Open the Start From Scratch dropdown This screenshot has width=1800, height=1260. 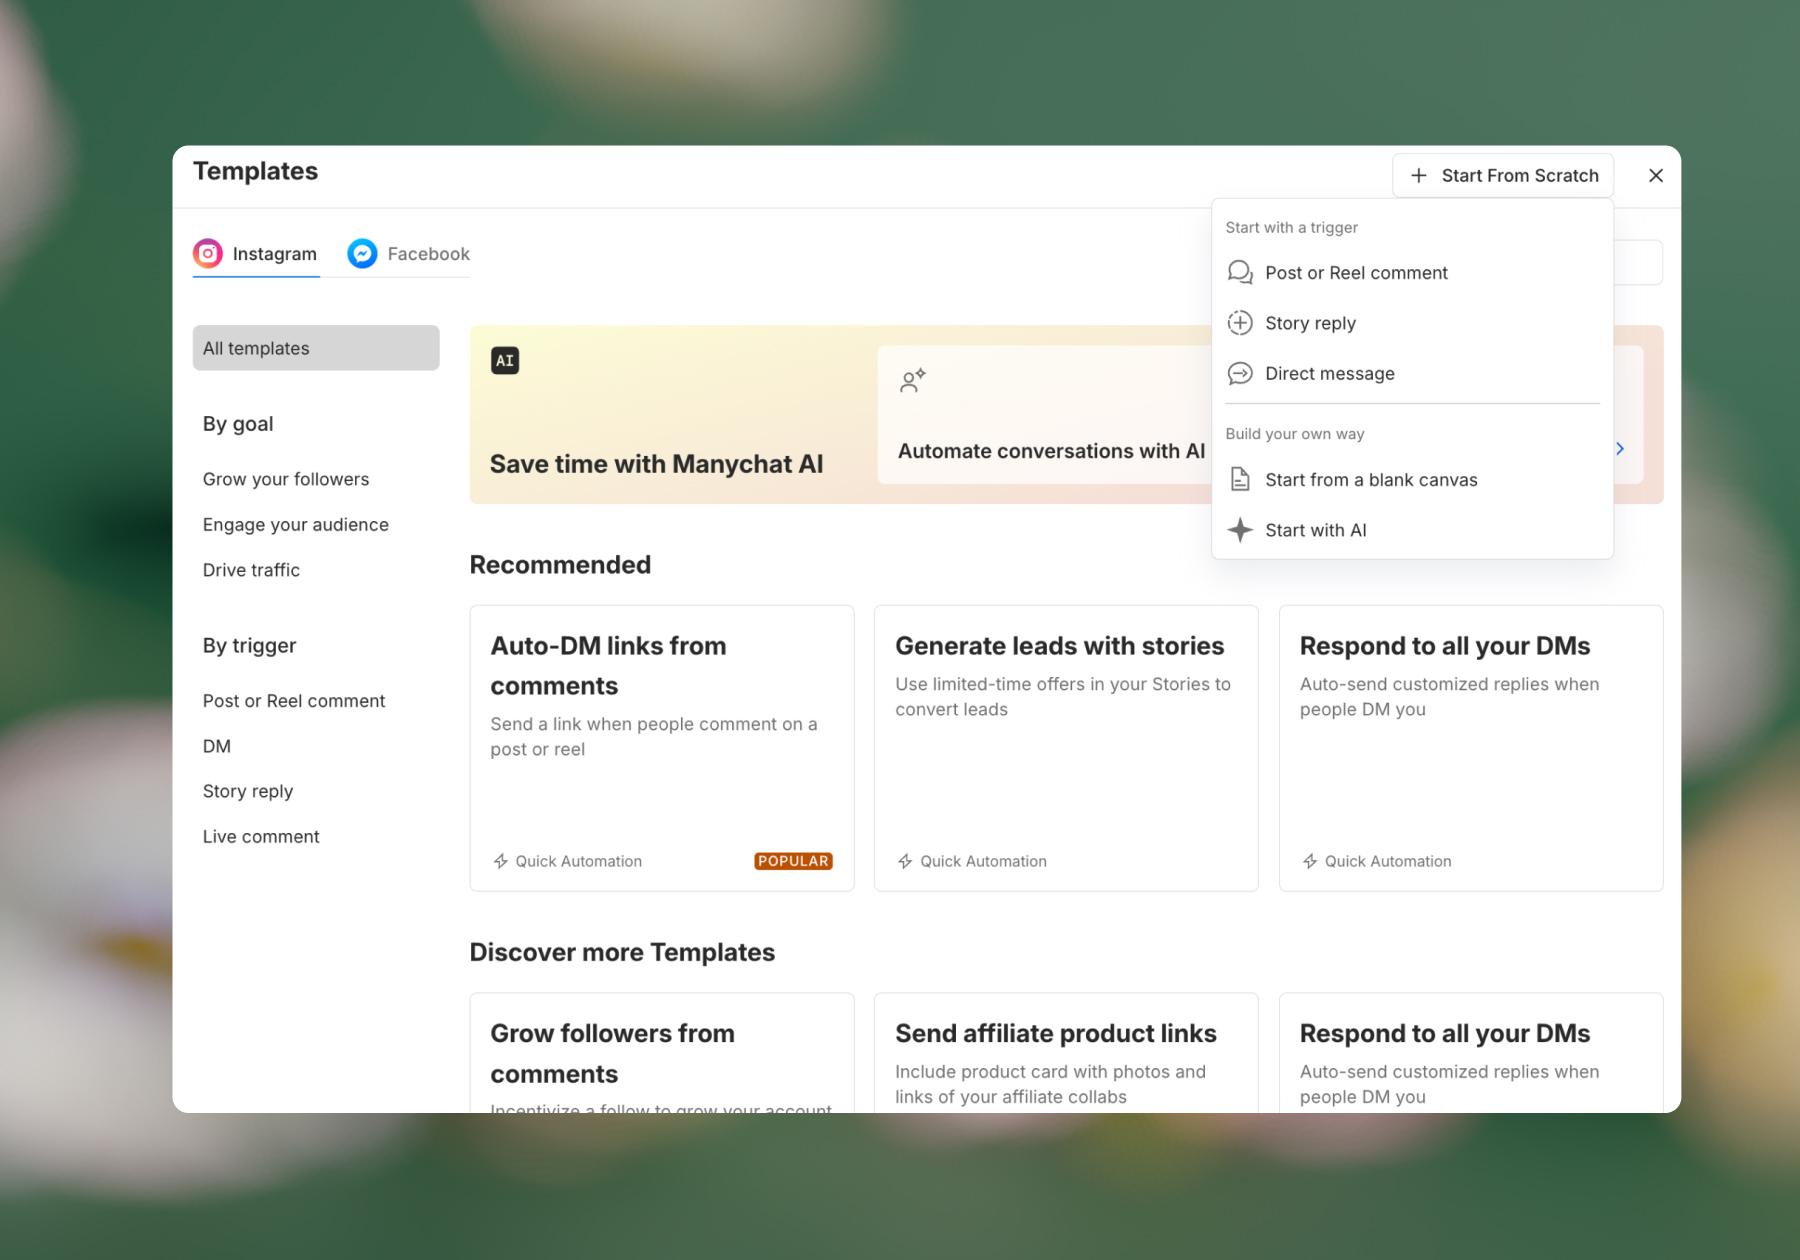point(1503,176)
